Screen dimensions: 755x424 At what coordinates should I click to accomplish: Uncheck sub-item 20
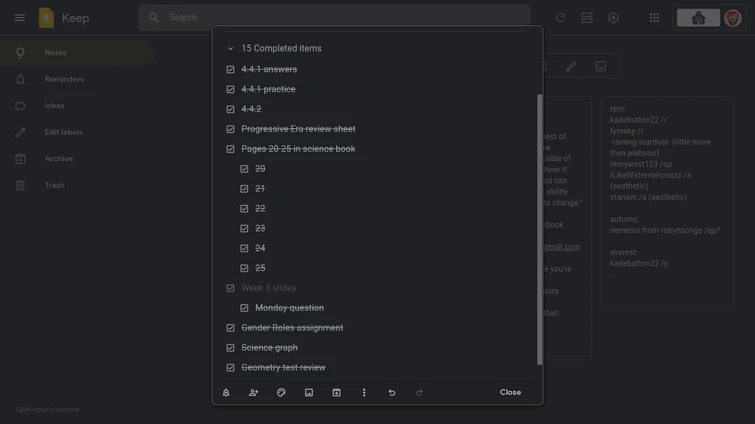point(244,169)
